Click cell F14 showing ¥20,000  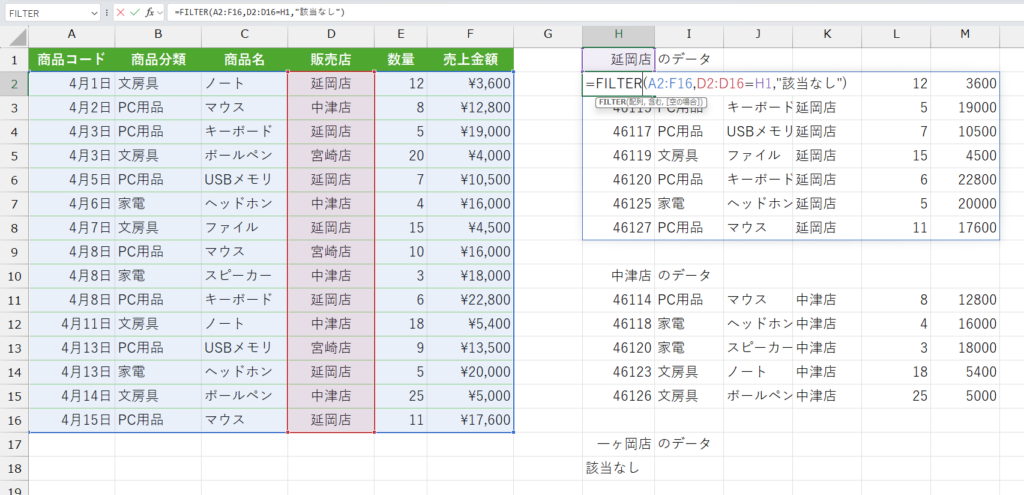click(x=470, y=372)
